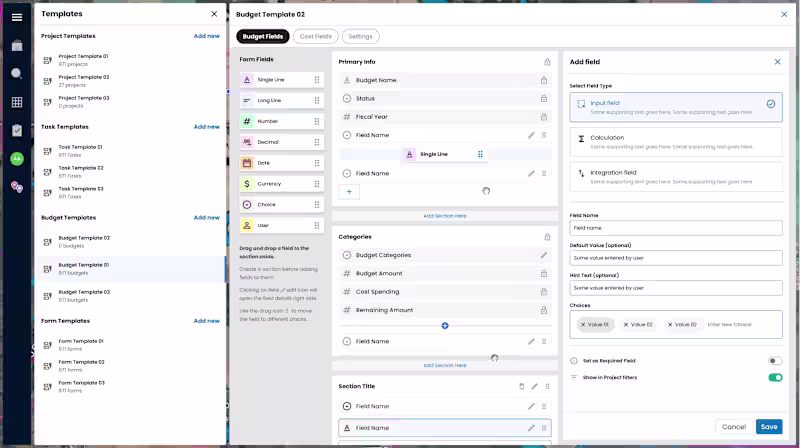Open the clipboard tasks icon in the sidebar
The height and width of the screenshot is (448, 800).
click(17, 131)
